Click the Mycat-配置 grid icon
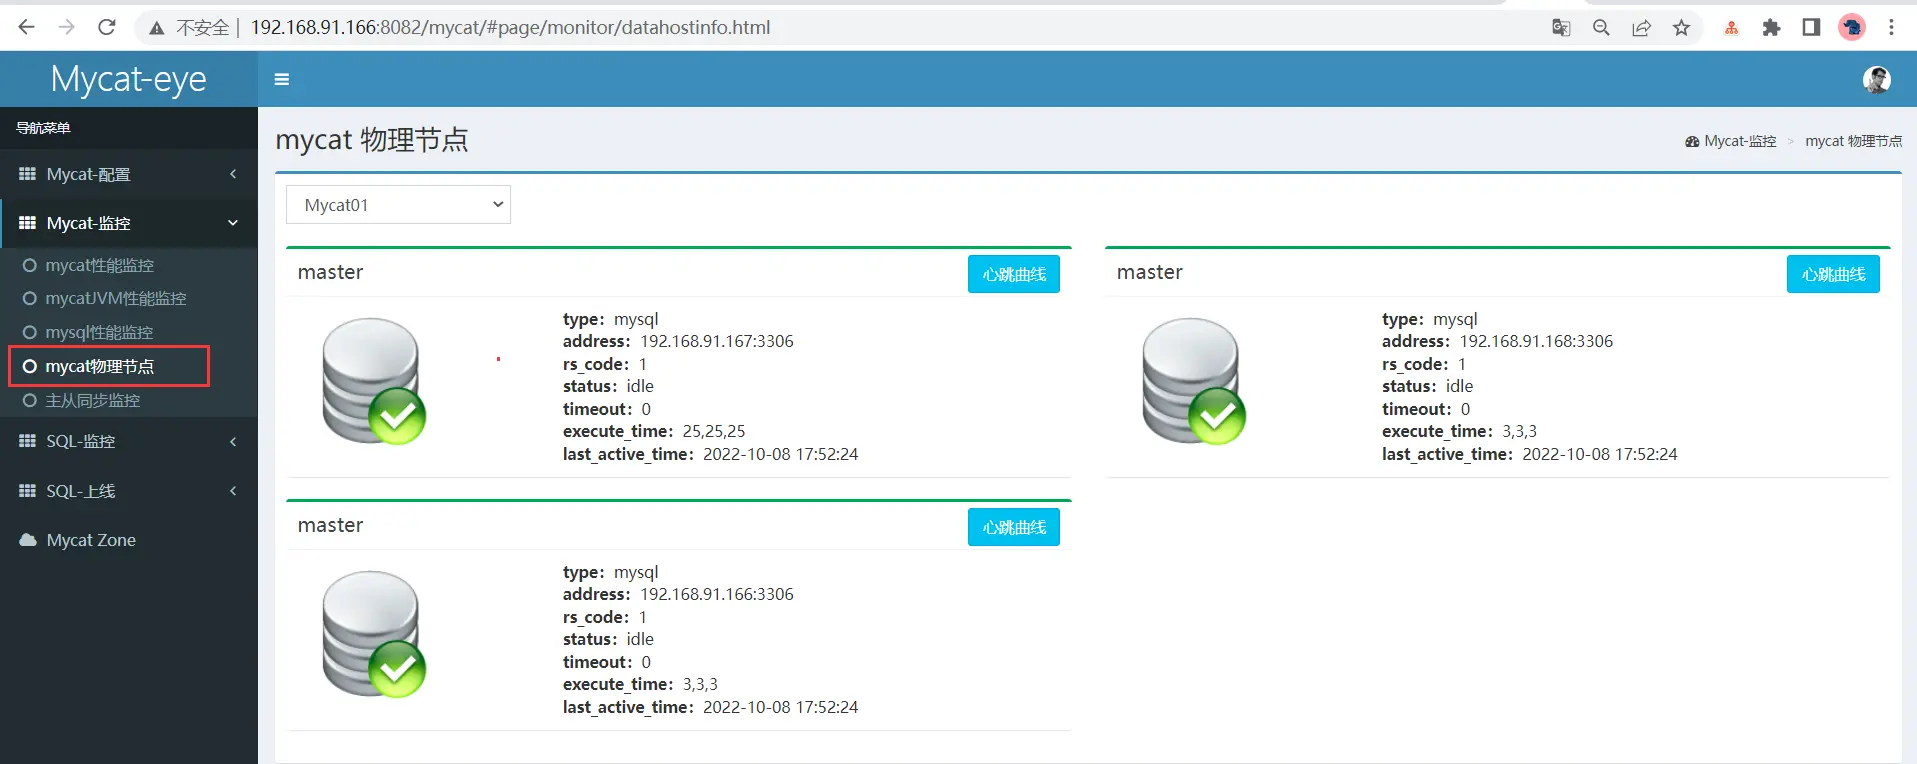The height and width of the screenshot is (764, 1917). 27,174
